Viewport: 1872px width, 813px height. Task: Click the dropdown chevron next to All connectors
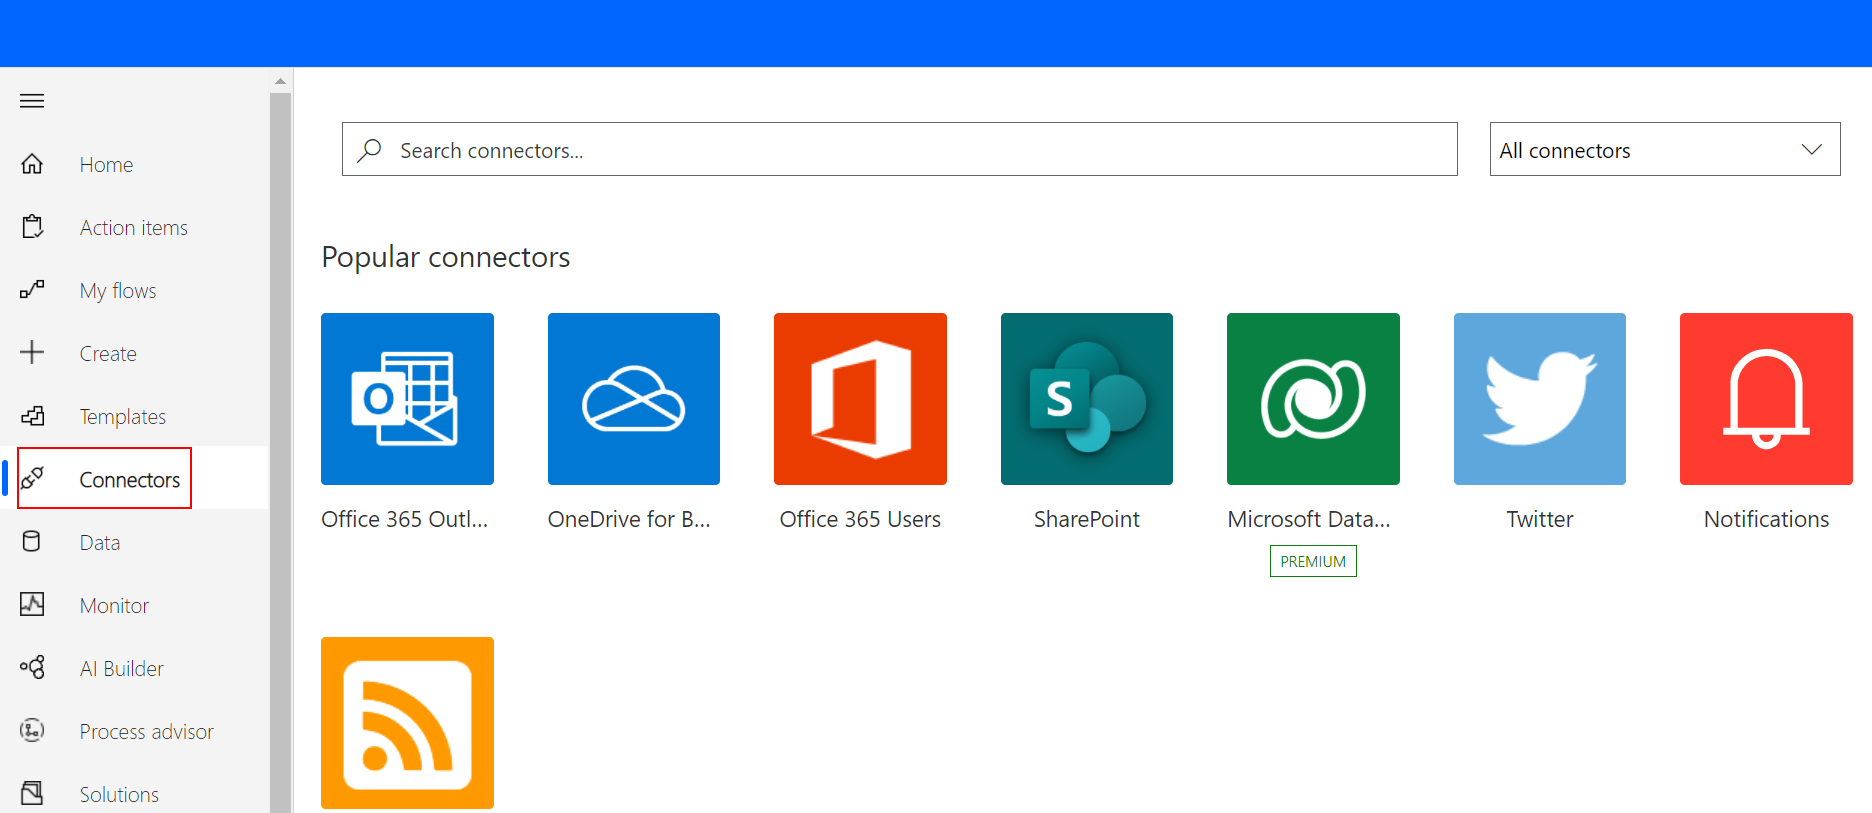coord(1811,150)
